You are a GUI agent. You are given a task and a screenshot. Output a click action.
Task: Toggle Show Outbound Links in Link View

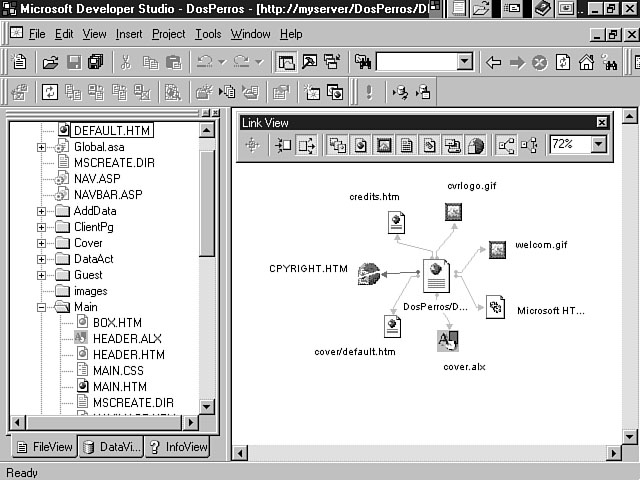pyautogui.click(x=306, y=145)
